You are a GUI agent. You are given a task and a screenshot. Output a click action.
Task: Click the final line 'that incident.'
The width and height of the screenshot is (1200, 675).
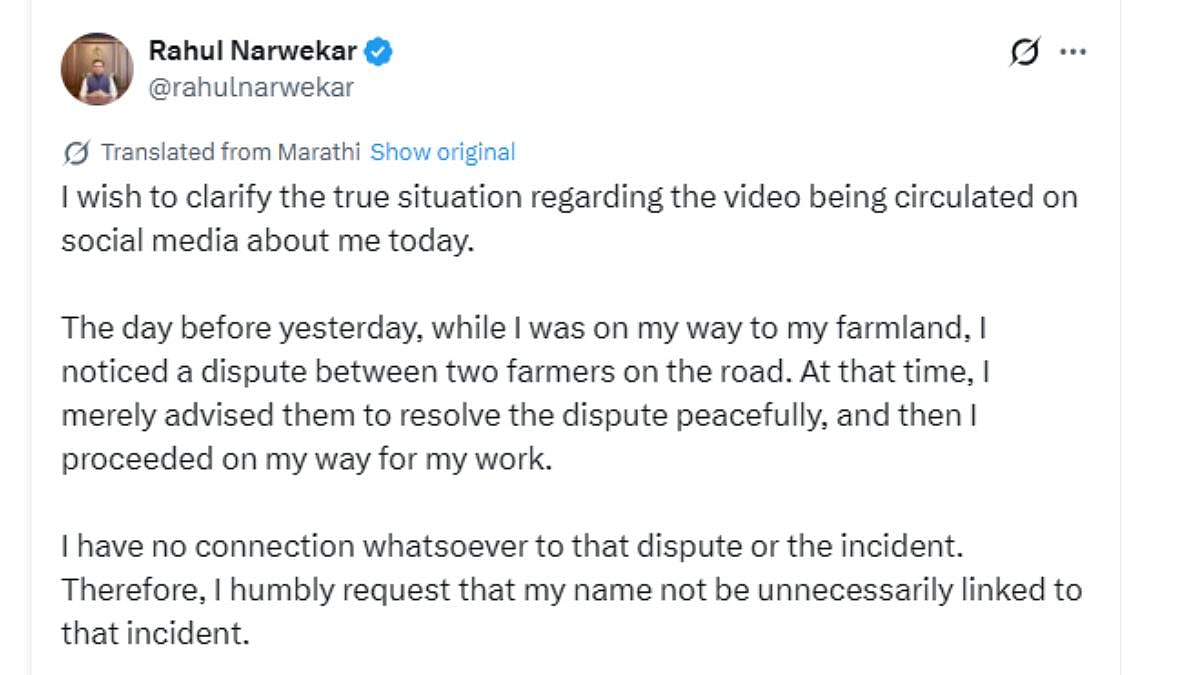(154, 634)
